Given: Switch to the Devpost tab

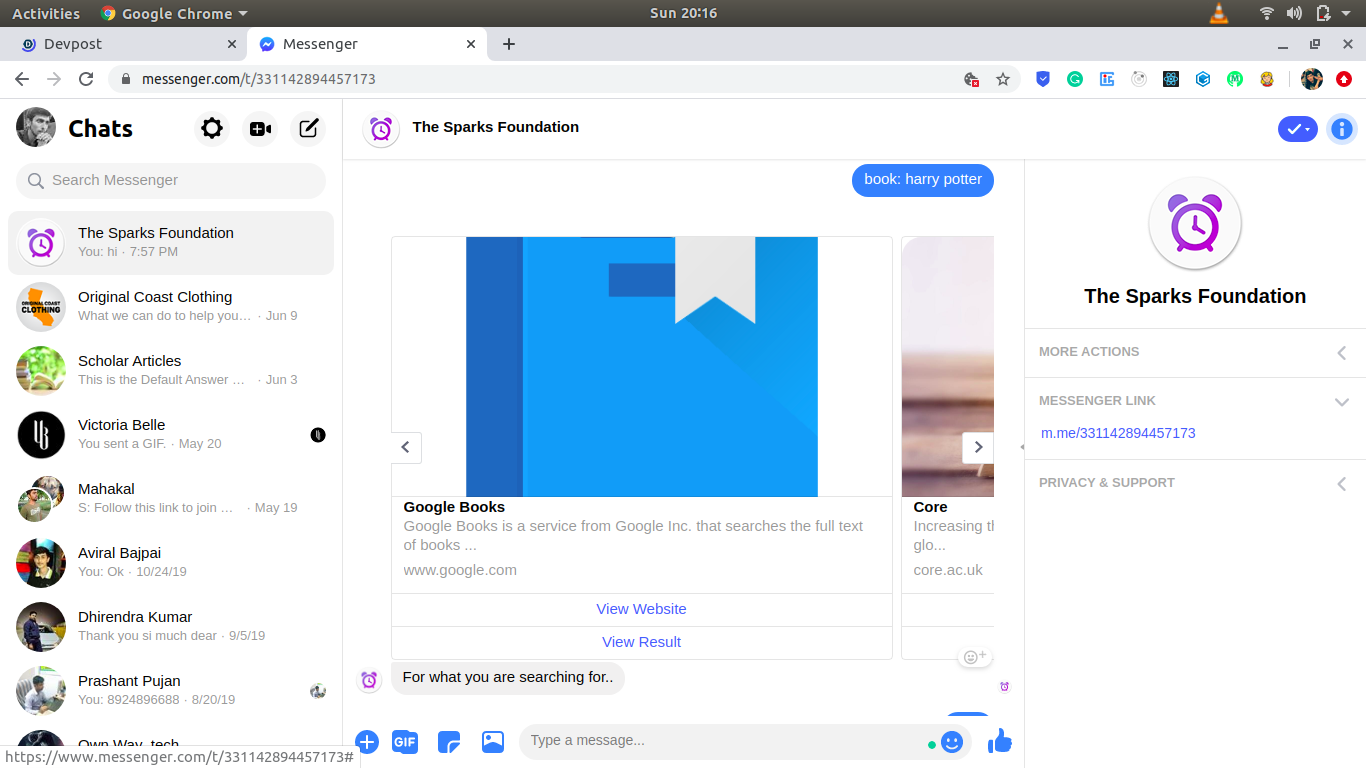Looking at the screenshot, I should click(123, 44).
